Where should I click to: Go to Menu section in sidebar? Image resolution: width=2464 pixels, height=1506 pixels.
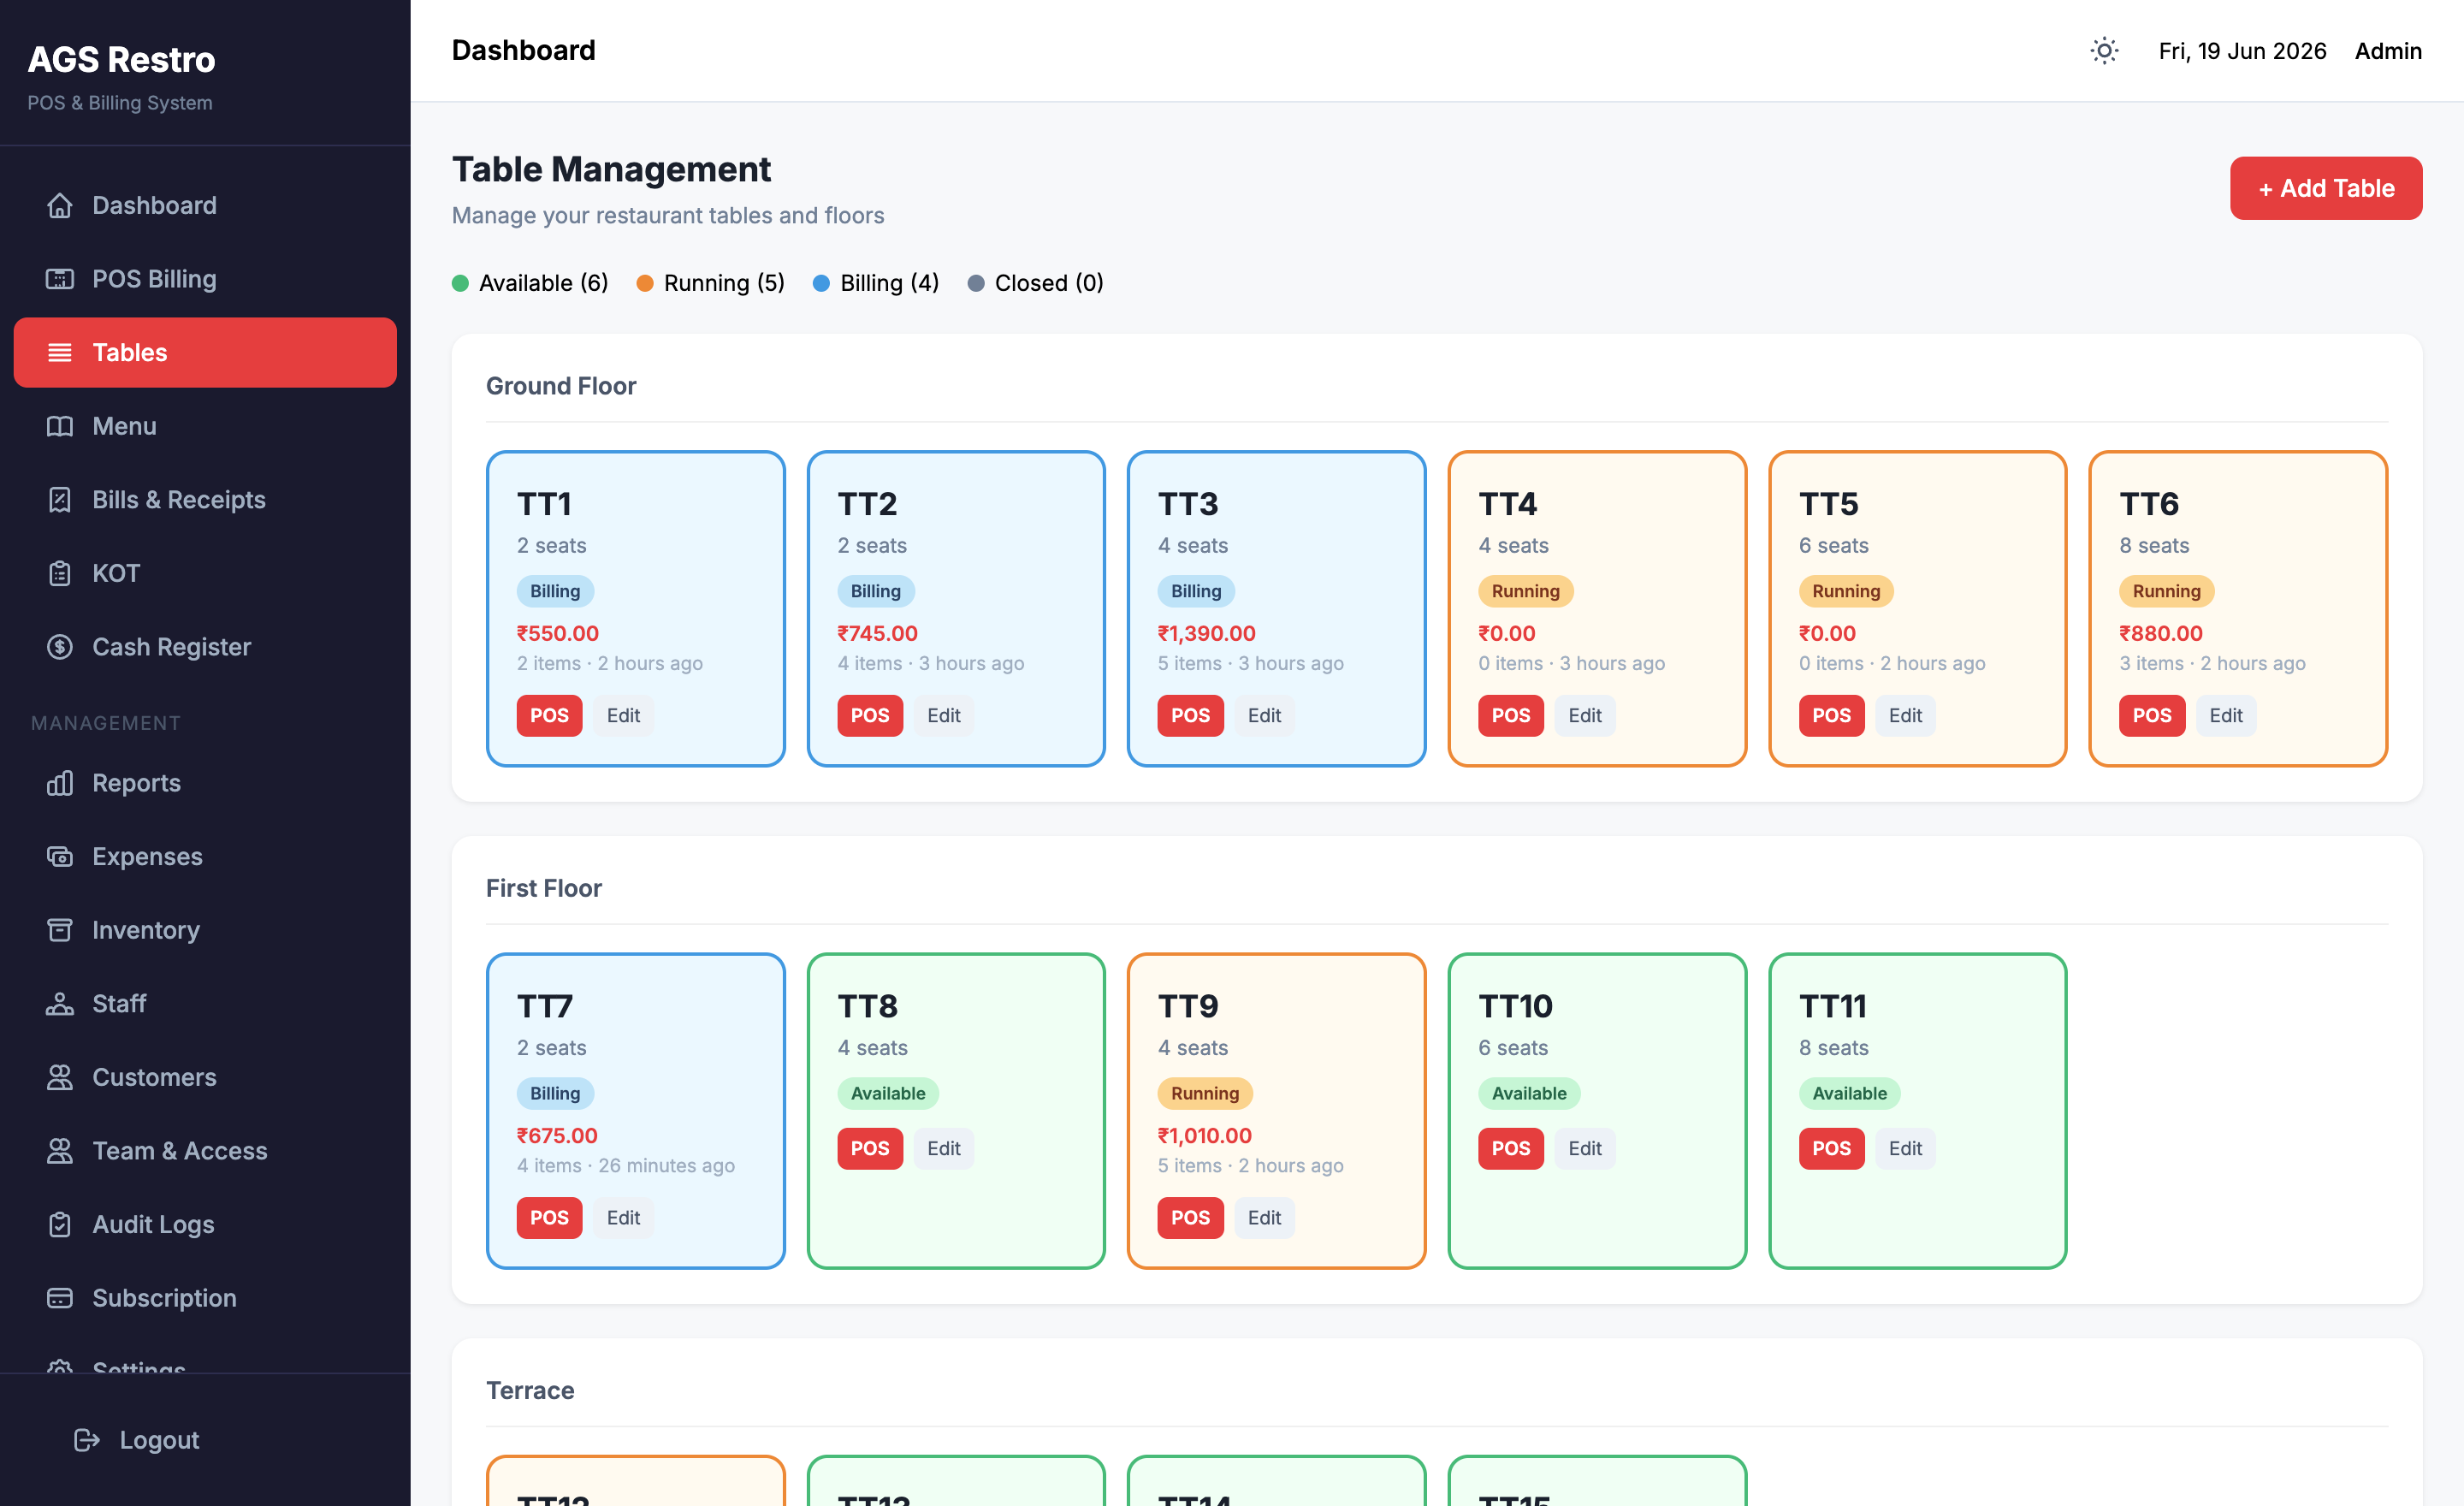coord(205,426)
